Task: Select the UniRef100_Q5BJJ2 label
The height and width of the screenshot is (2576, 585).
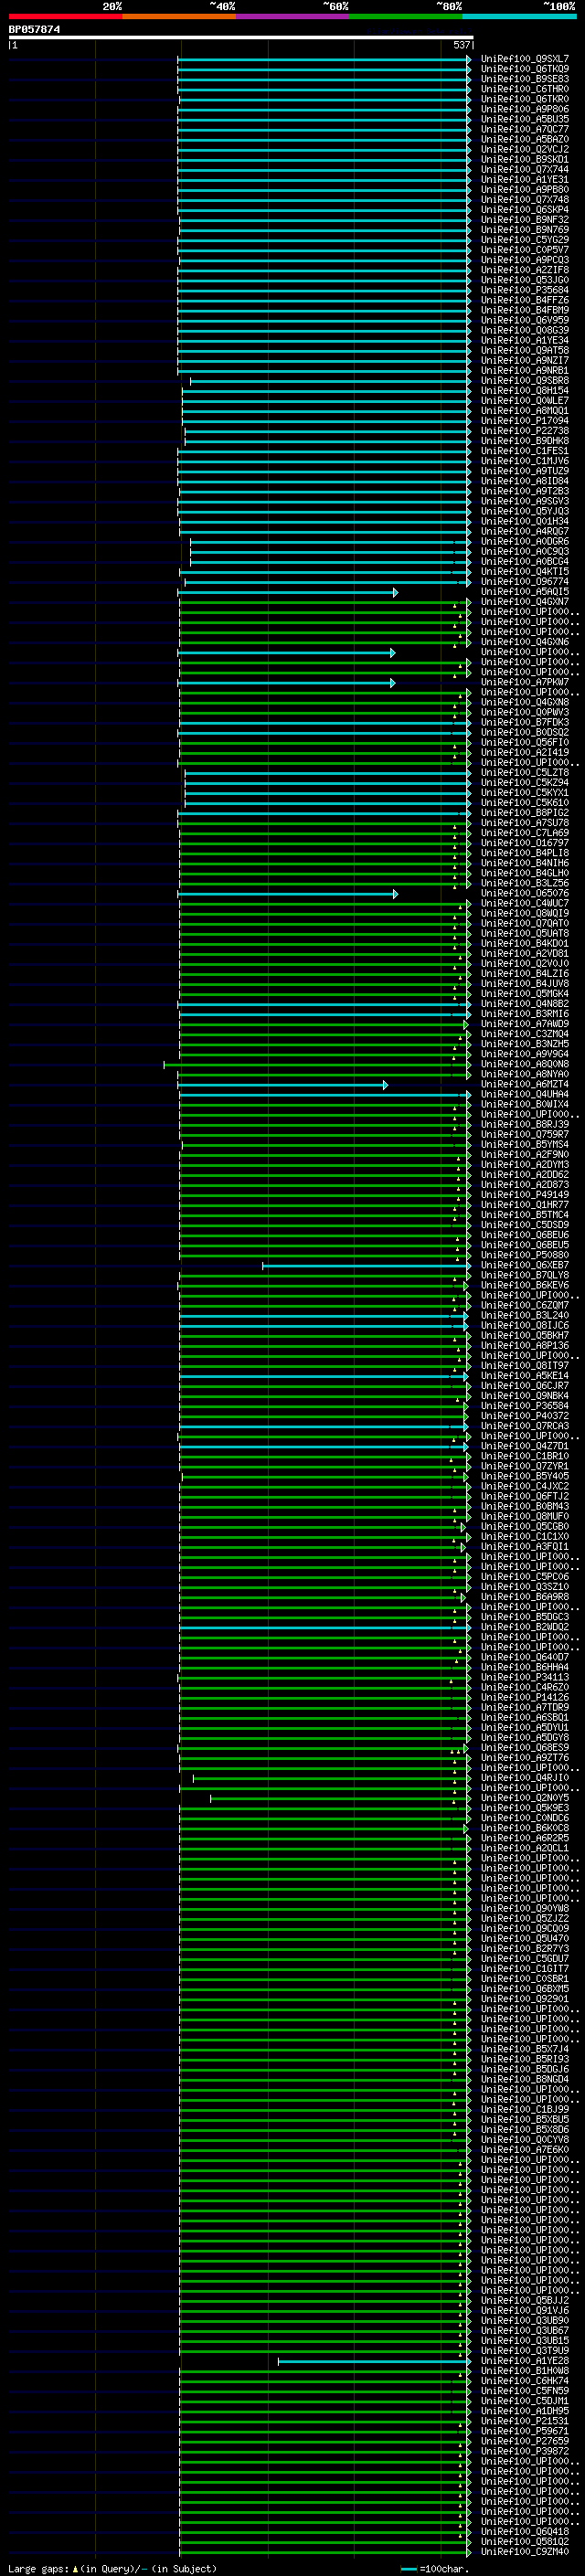Action: [x=525, y=2300]
